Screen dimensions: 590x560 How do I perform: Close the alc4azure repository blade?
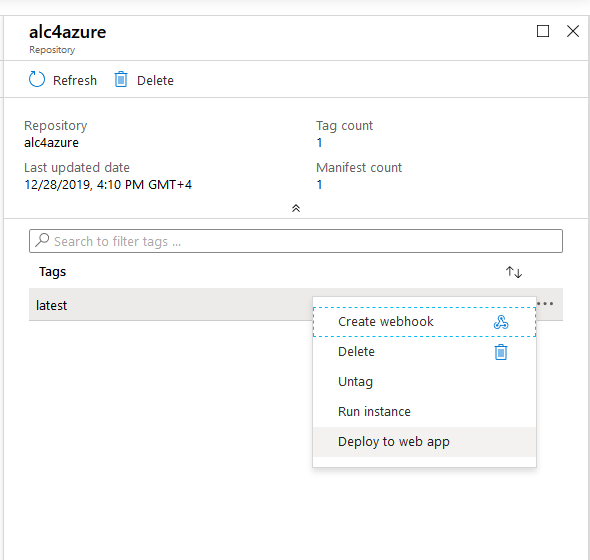pos(573,31)
